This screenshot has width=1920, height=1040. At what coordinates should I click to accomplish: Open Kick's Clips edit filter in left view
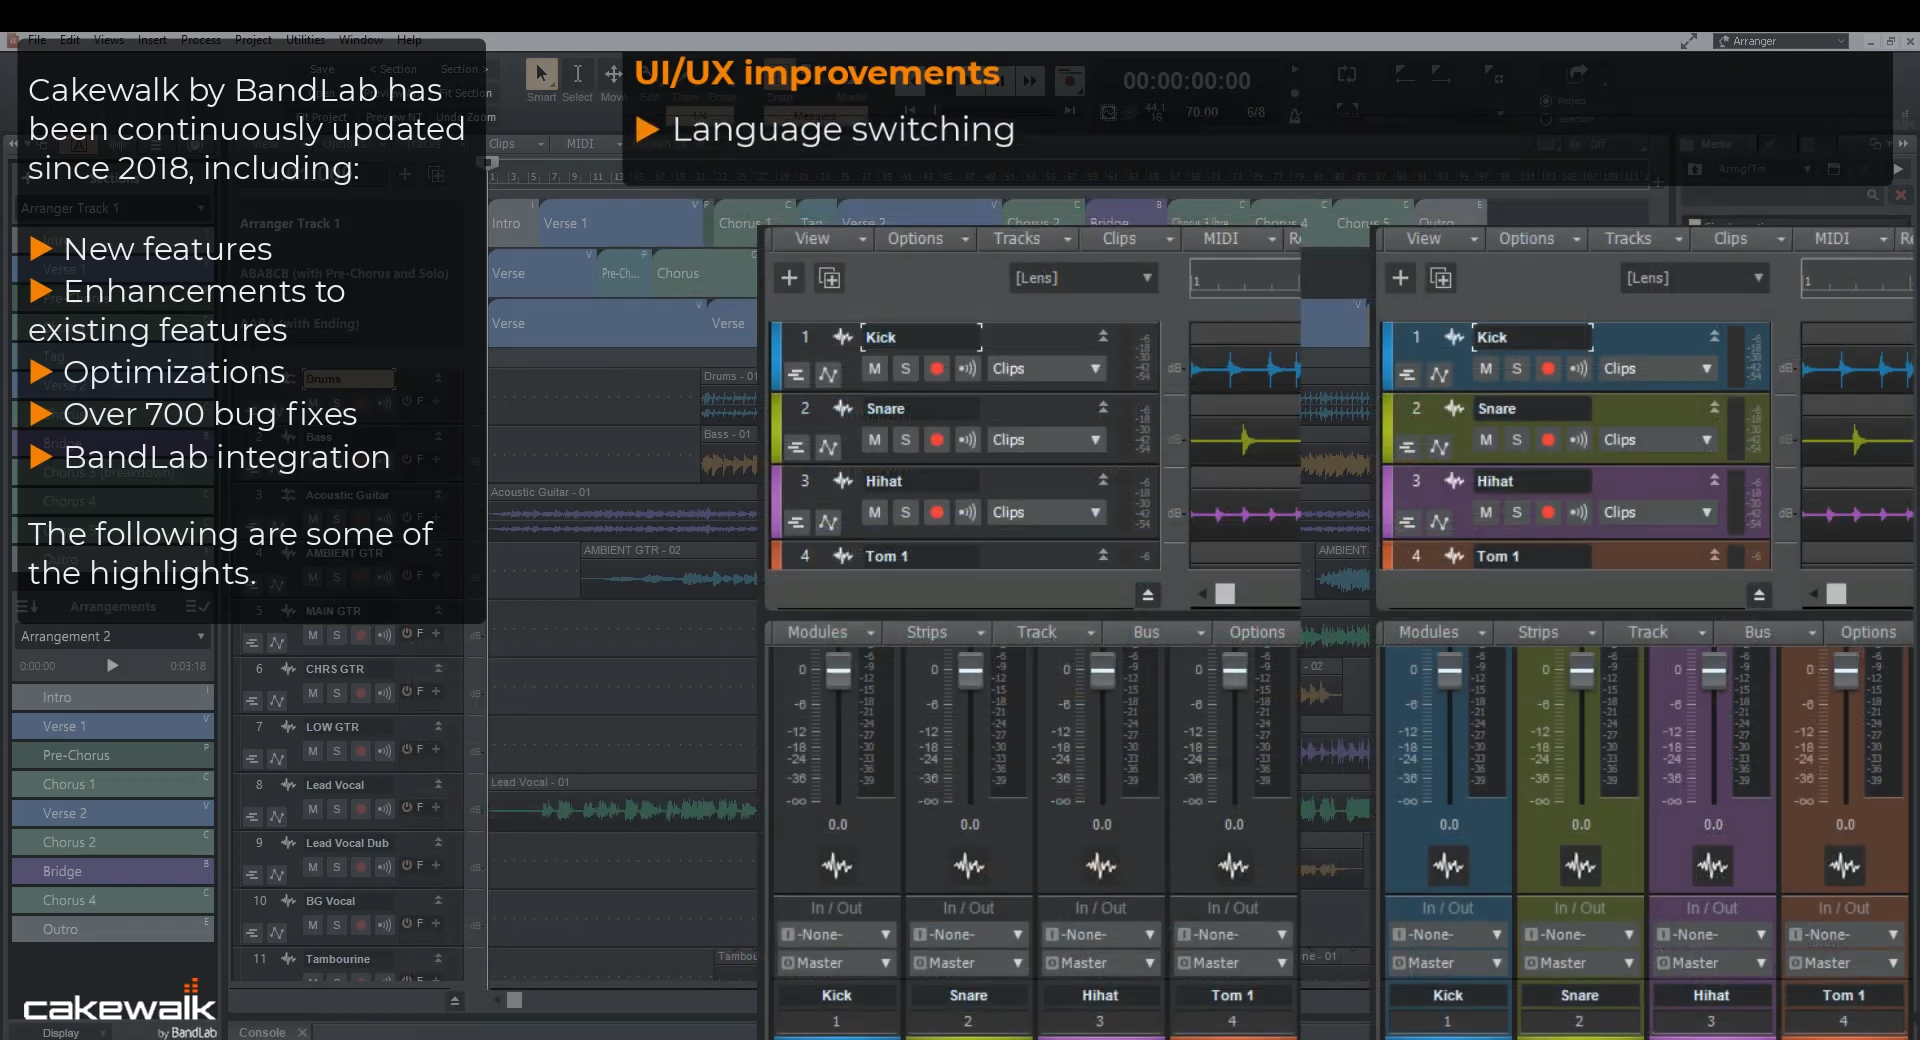tap(1046, 368)
